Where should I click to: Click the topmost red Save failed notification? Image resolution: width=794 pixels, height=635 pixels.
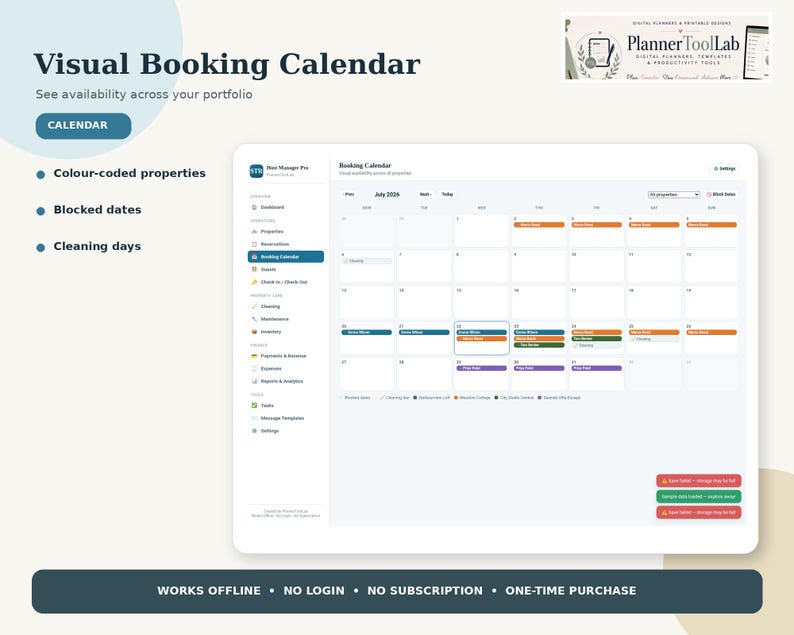coord(699,481)
